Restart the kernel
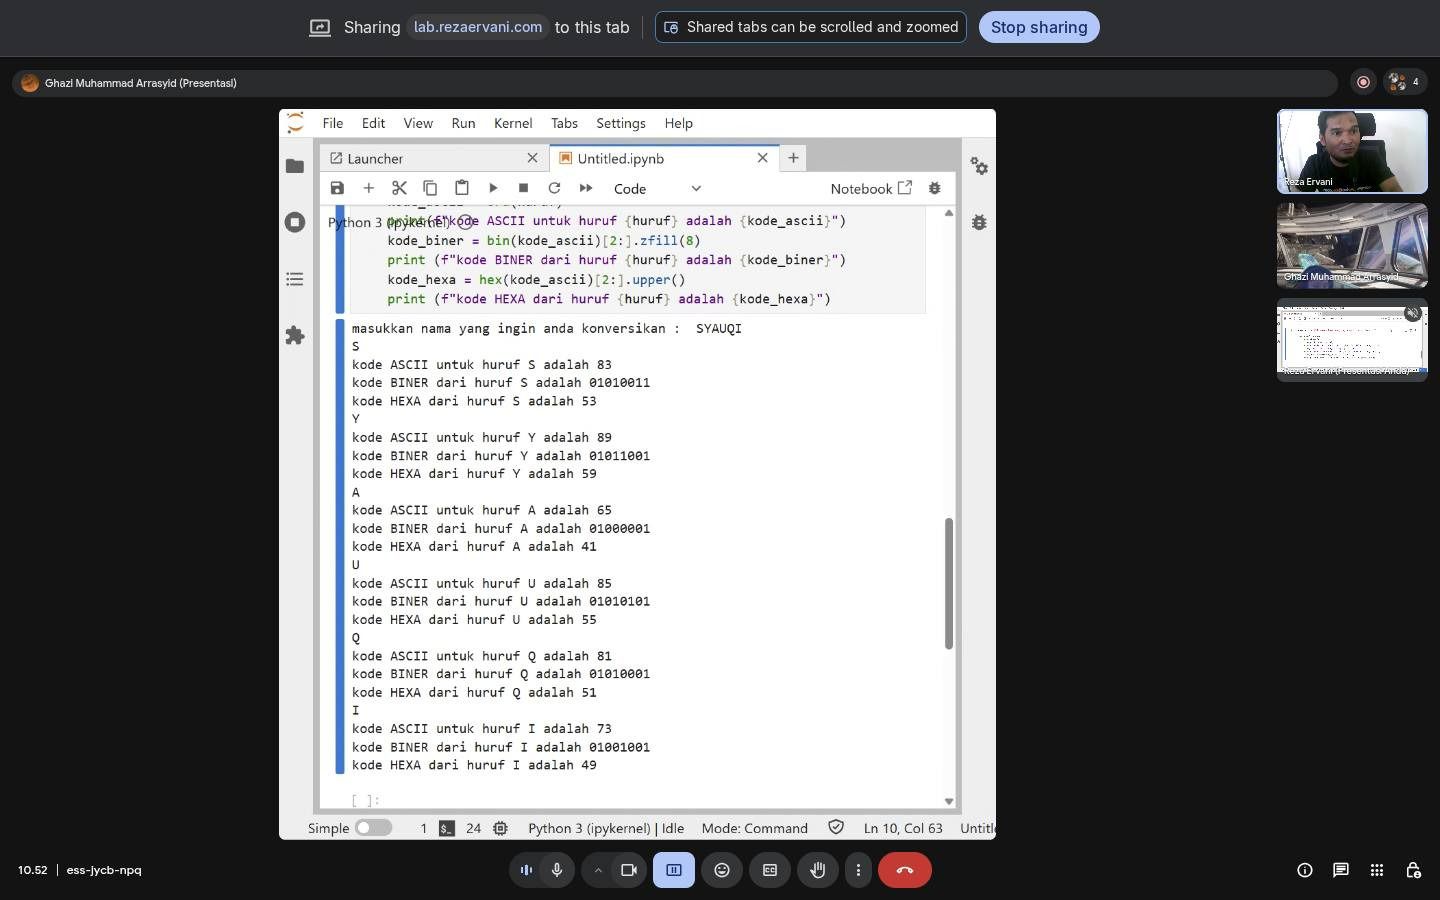This screenshot has height=900, width=1440. [x=554, y=188]
